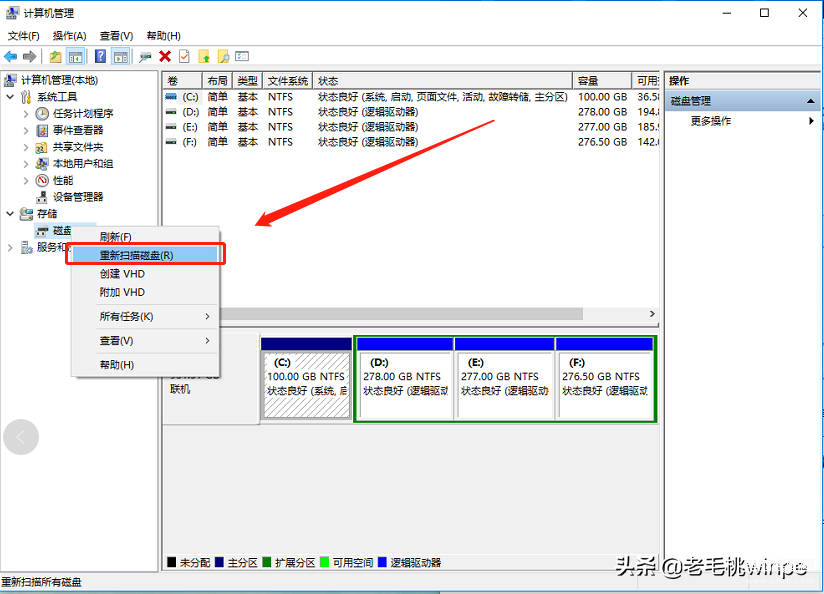824x594 pixels.
Task: Choose 创建 VHD from the context menu
Action: pyautogui.click(x=146, y=274)
